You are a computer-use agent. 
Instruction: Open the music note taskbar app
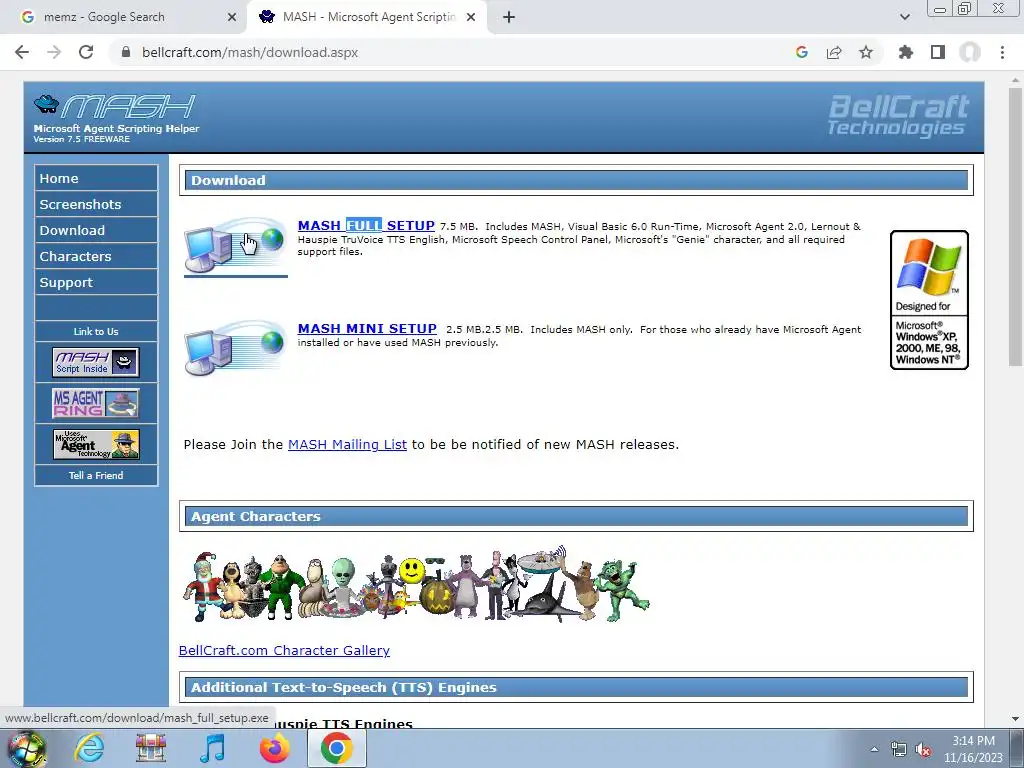click(212, 748)
